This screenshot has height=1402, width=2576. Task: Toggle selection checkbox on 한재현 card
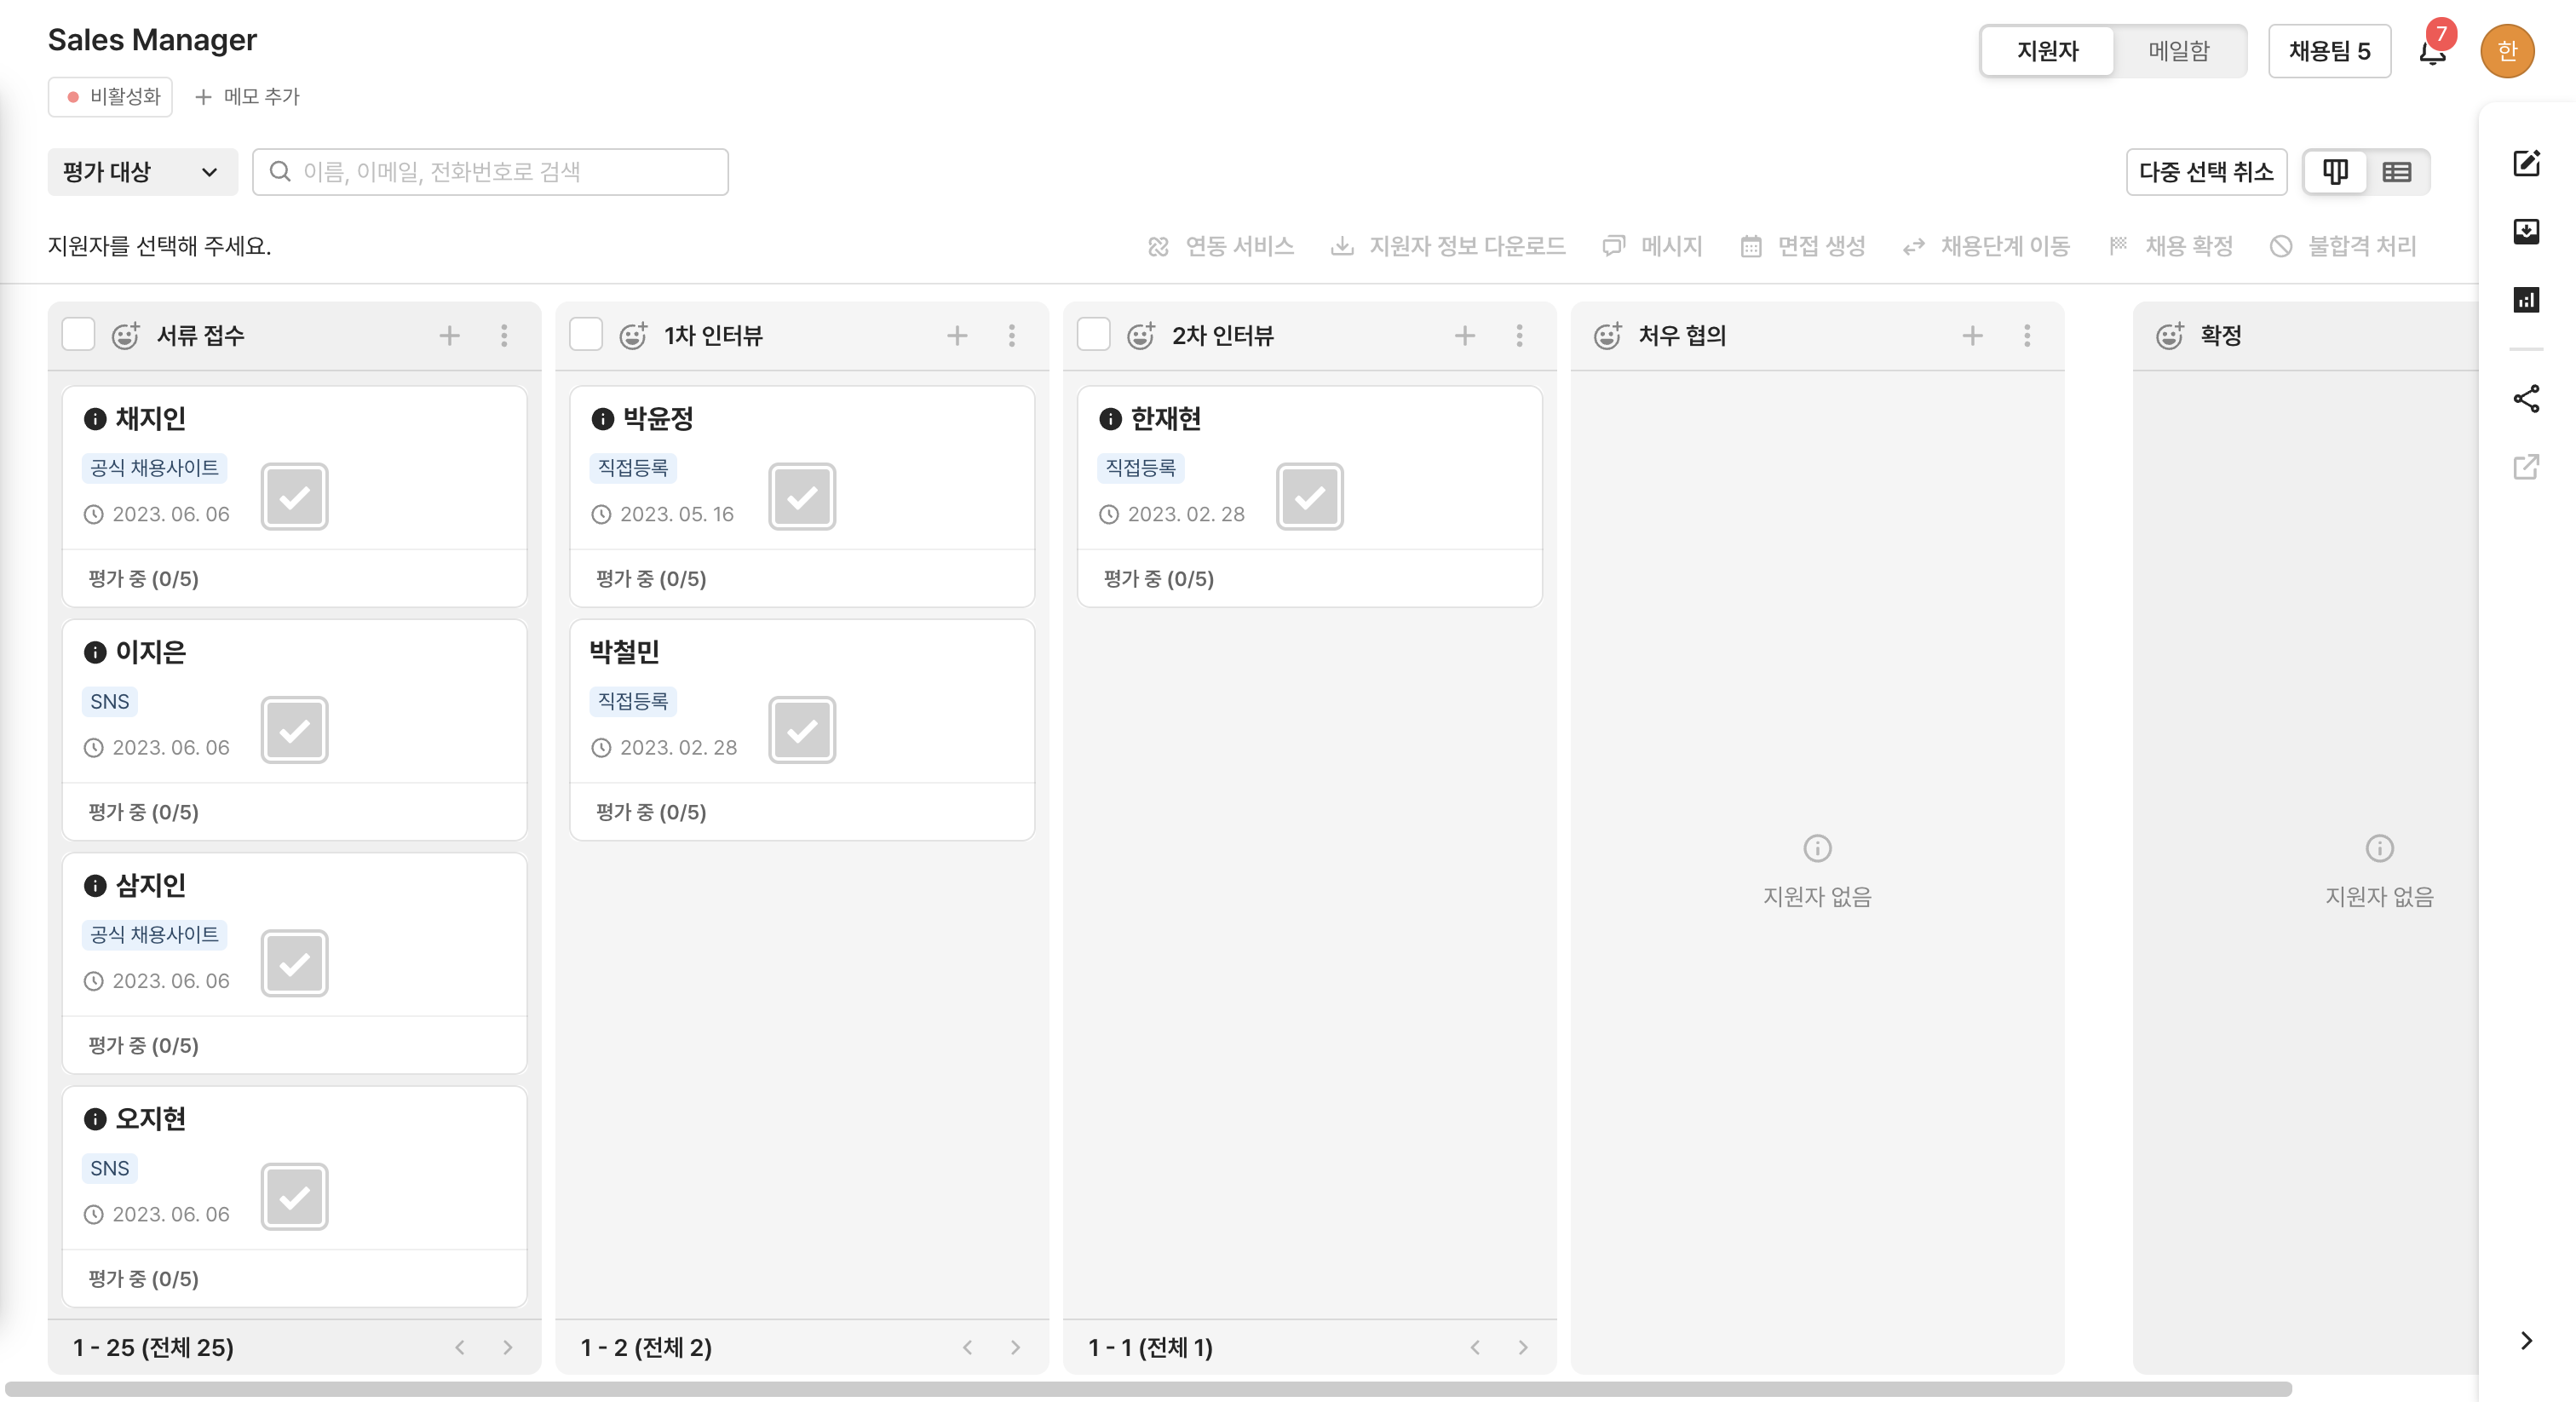tap(1310, 496)
